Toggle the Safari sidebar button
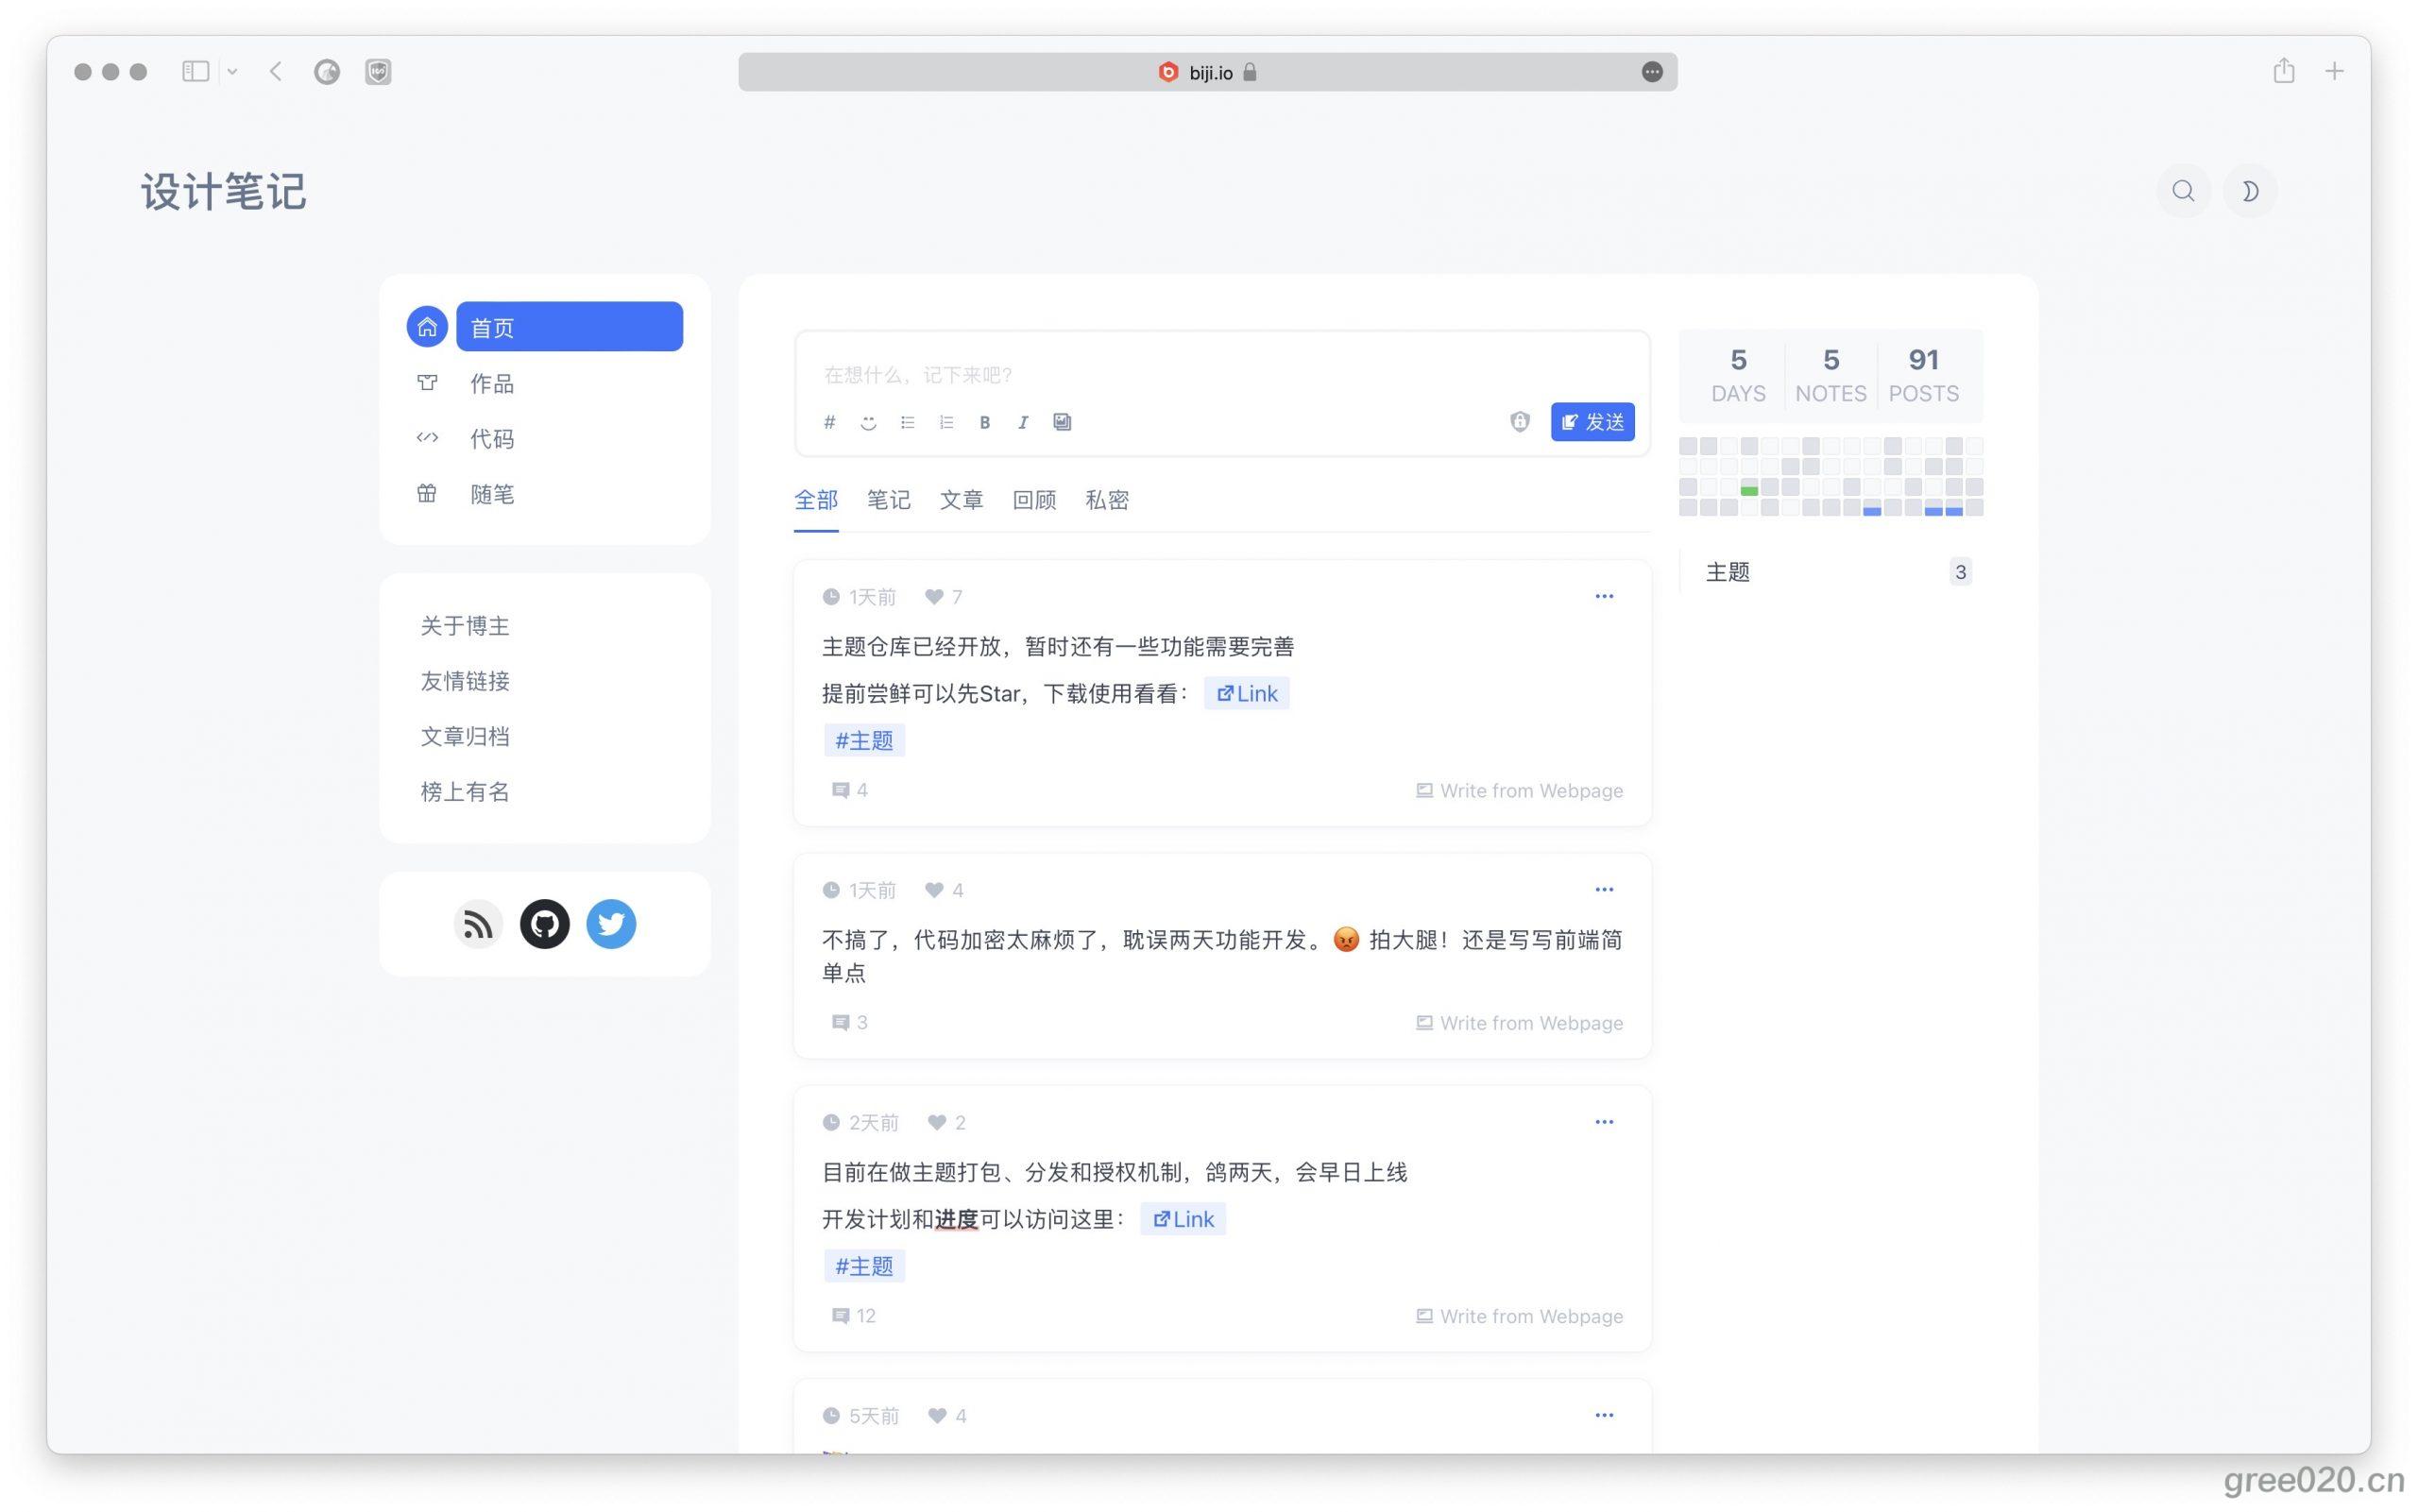2418x1512 pixels. point(195,71)
